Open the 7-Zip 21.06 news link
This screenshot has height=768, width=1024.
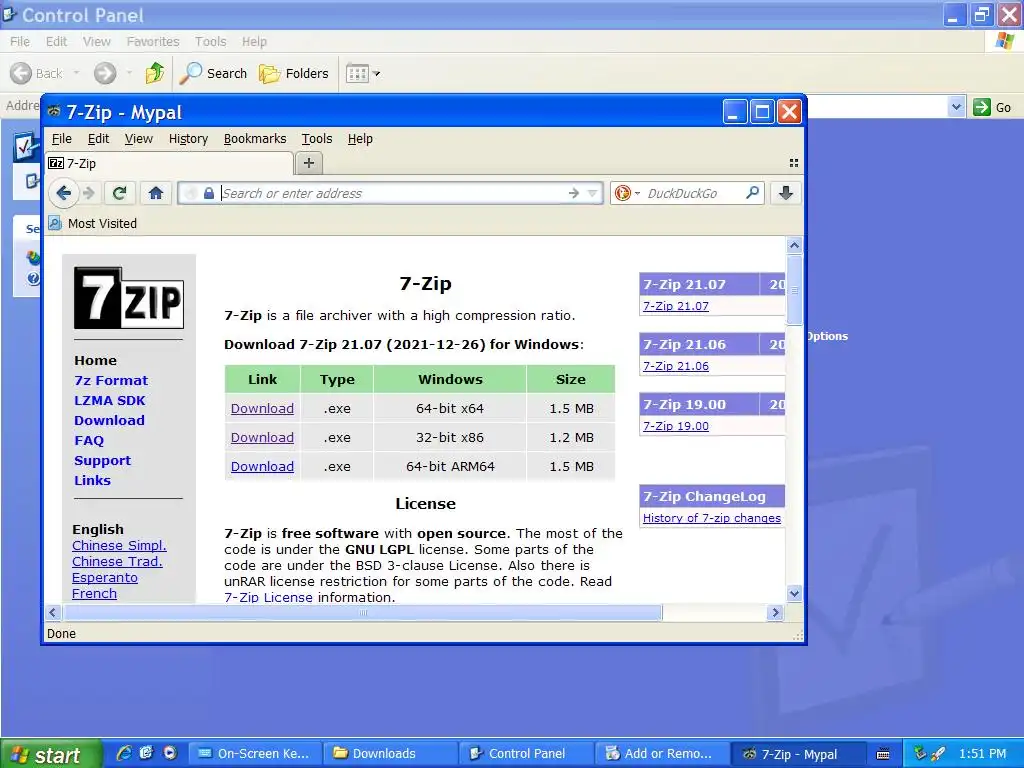pos(675,366)
